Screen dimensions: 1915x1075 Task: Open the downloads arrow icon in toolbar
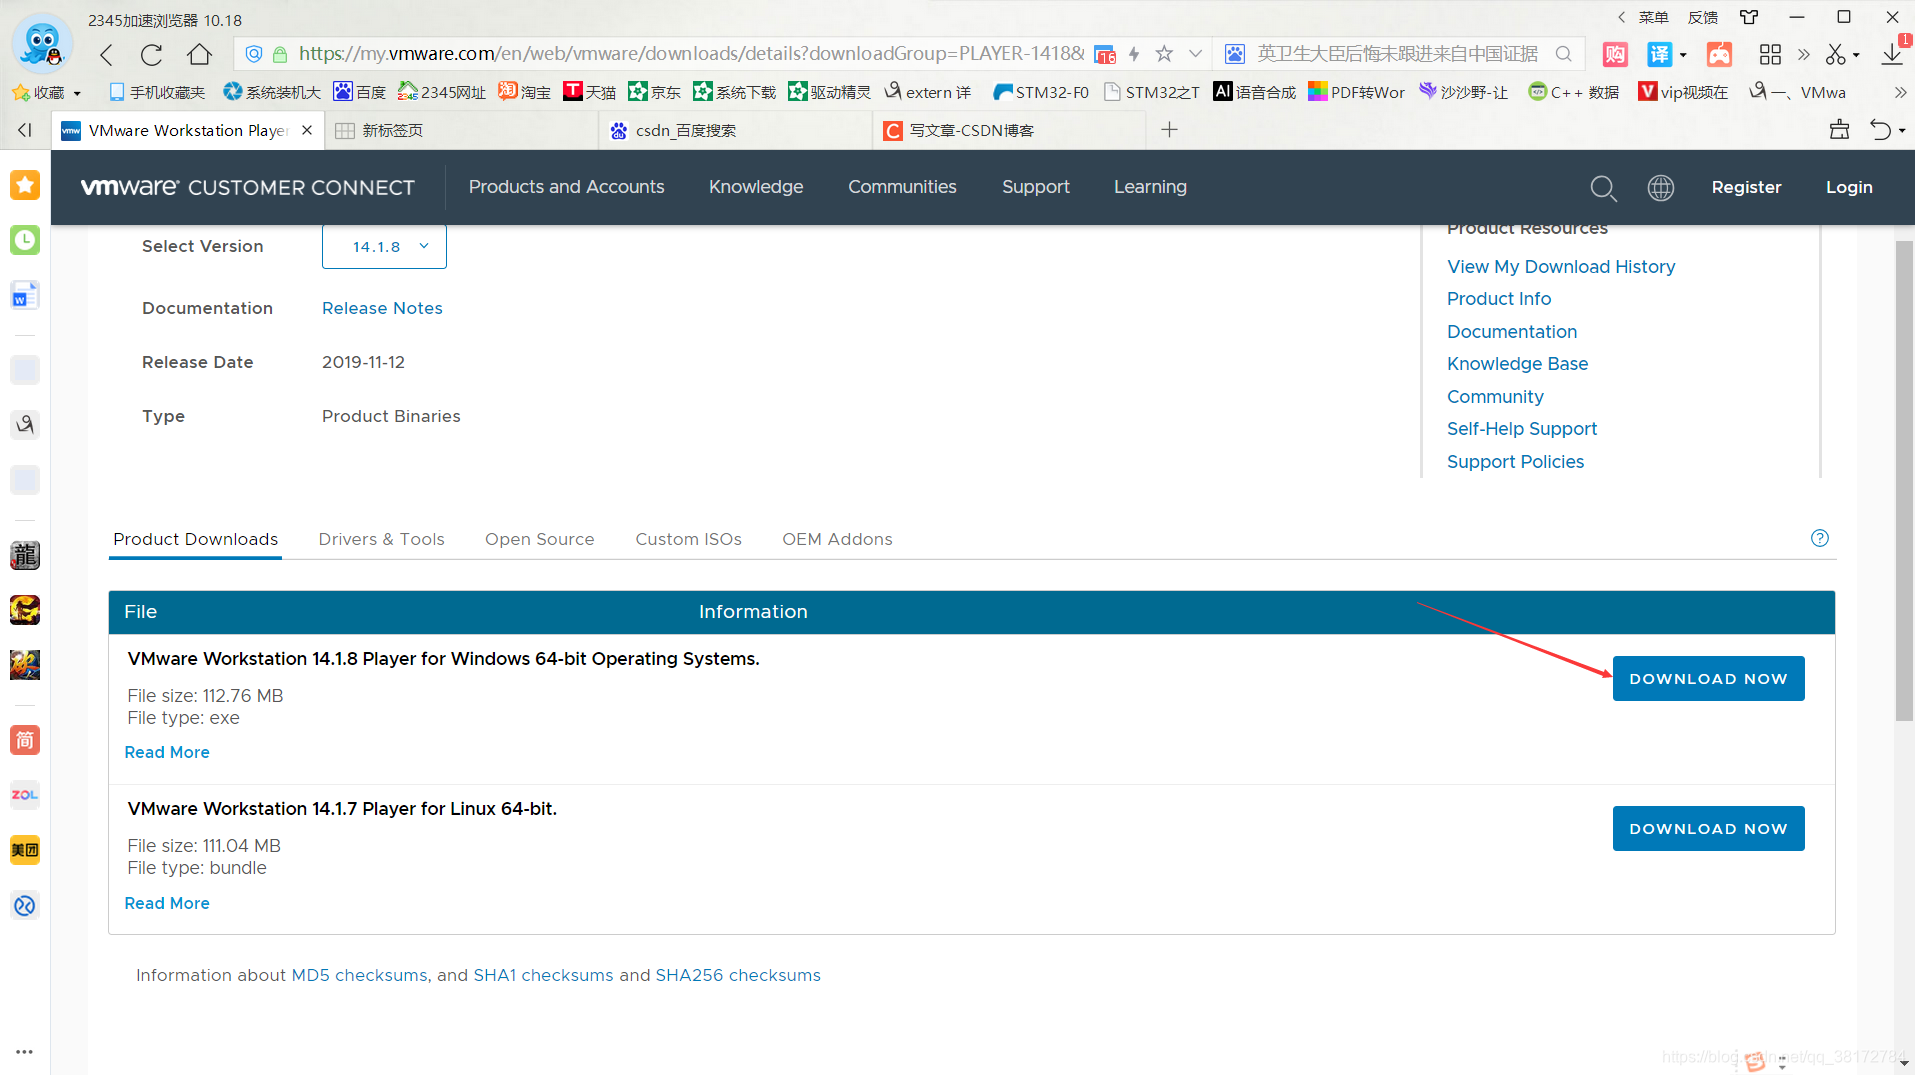1891,54
